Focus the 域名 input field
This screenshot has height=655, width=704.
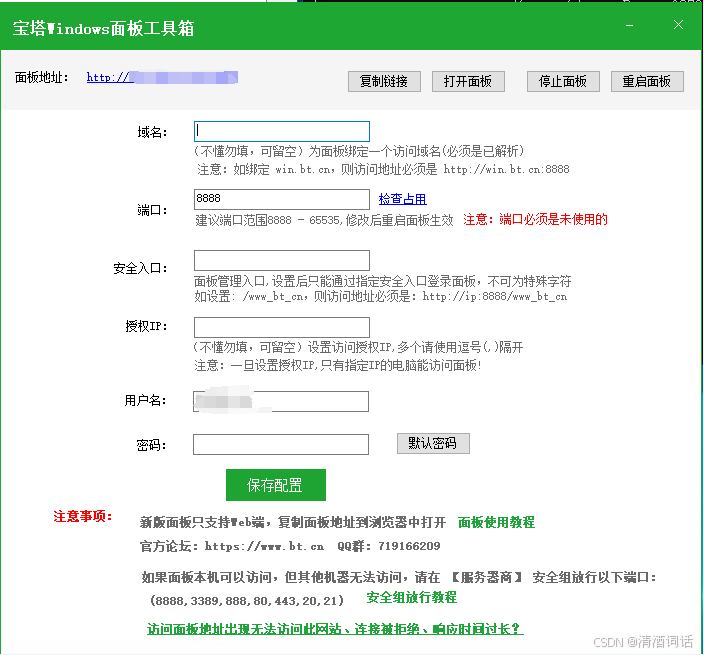point(282,132)
